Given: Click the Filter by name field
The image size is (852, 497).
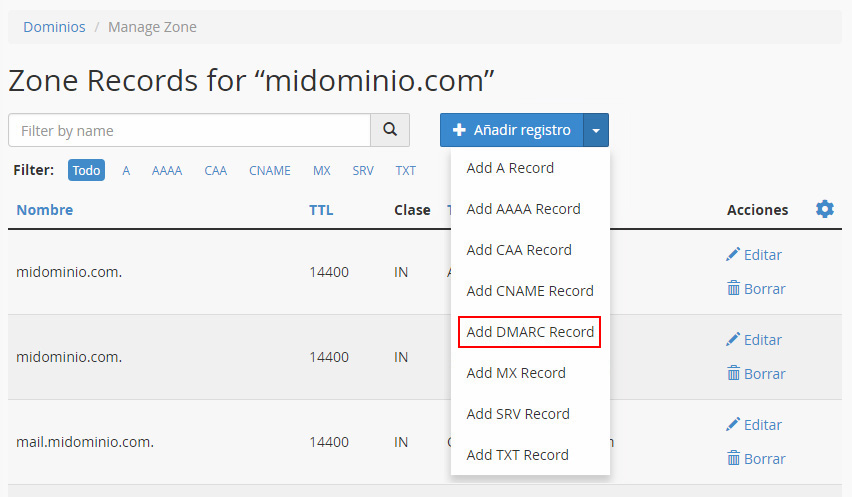Looking at the screenshot, I should coord(189,130).
